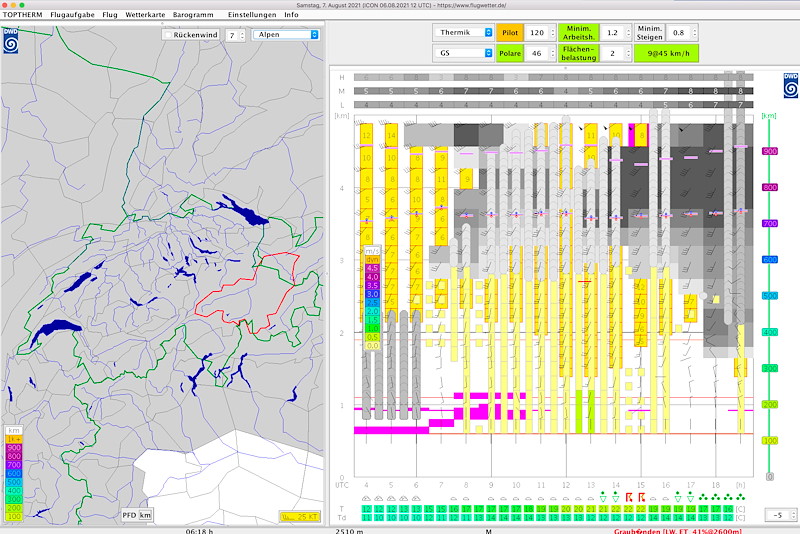
Task: Click the stepper beside the -5 value
Action: pos(794,515)
